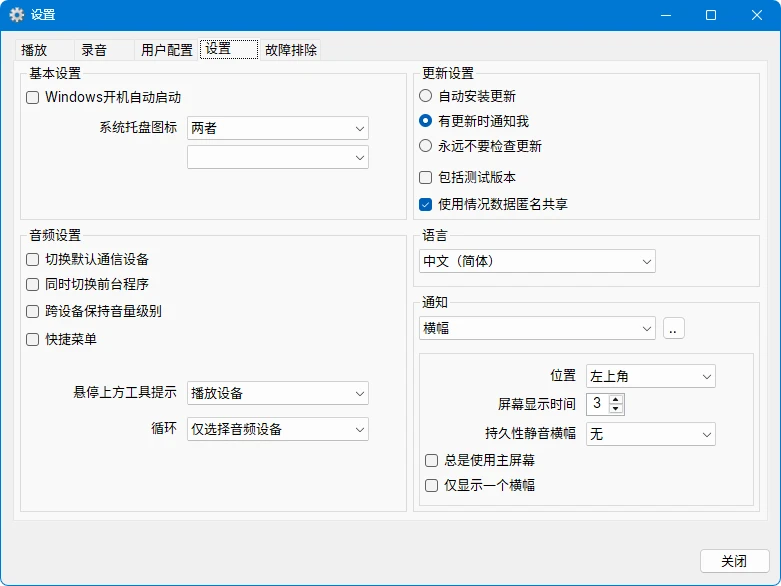Open the 悬停上方工具提示 dropdown
The height and width of the screenshot is (586, 781).
point(278,393)
